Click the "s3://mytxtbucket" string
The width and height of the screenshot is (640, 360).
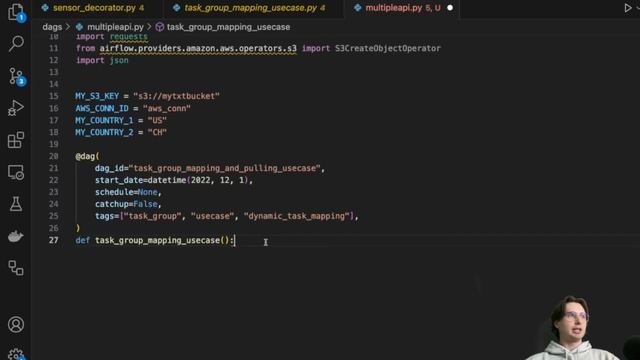[176, 96]
